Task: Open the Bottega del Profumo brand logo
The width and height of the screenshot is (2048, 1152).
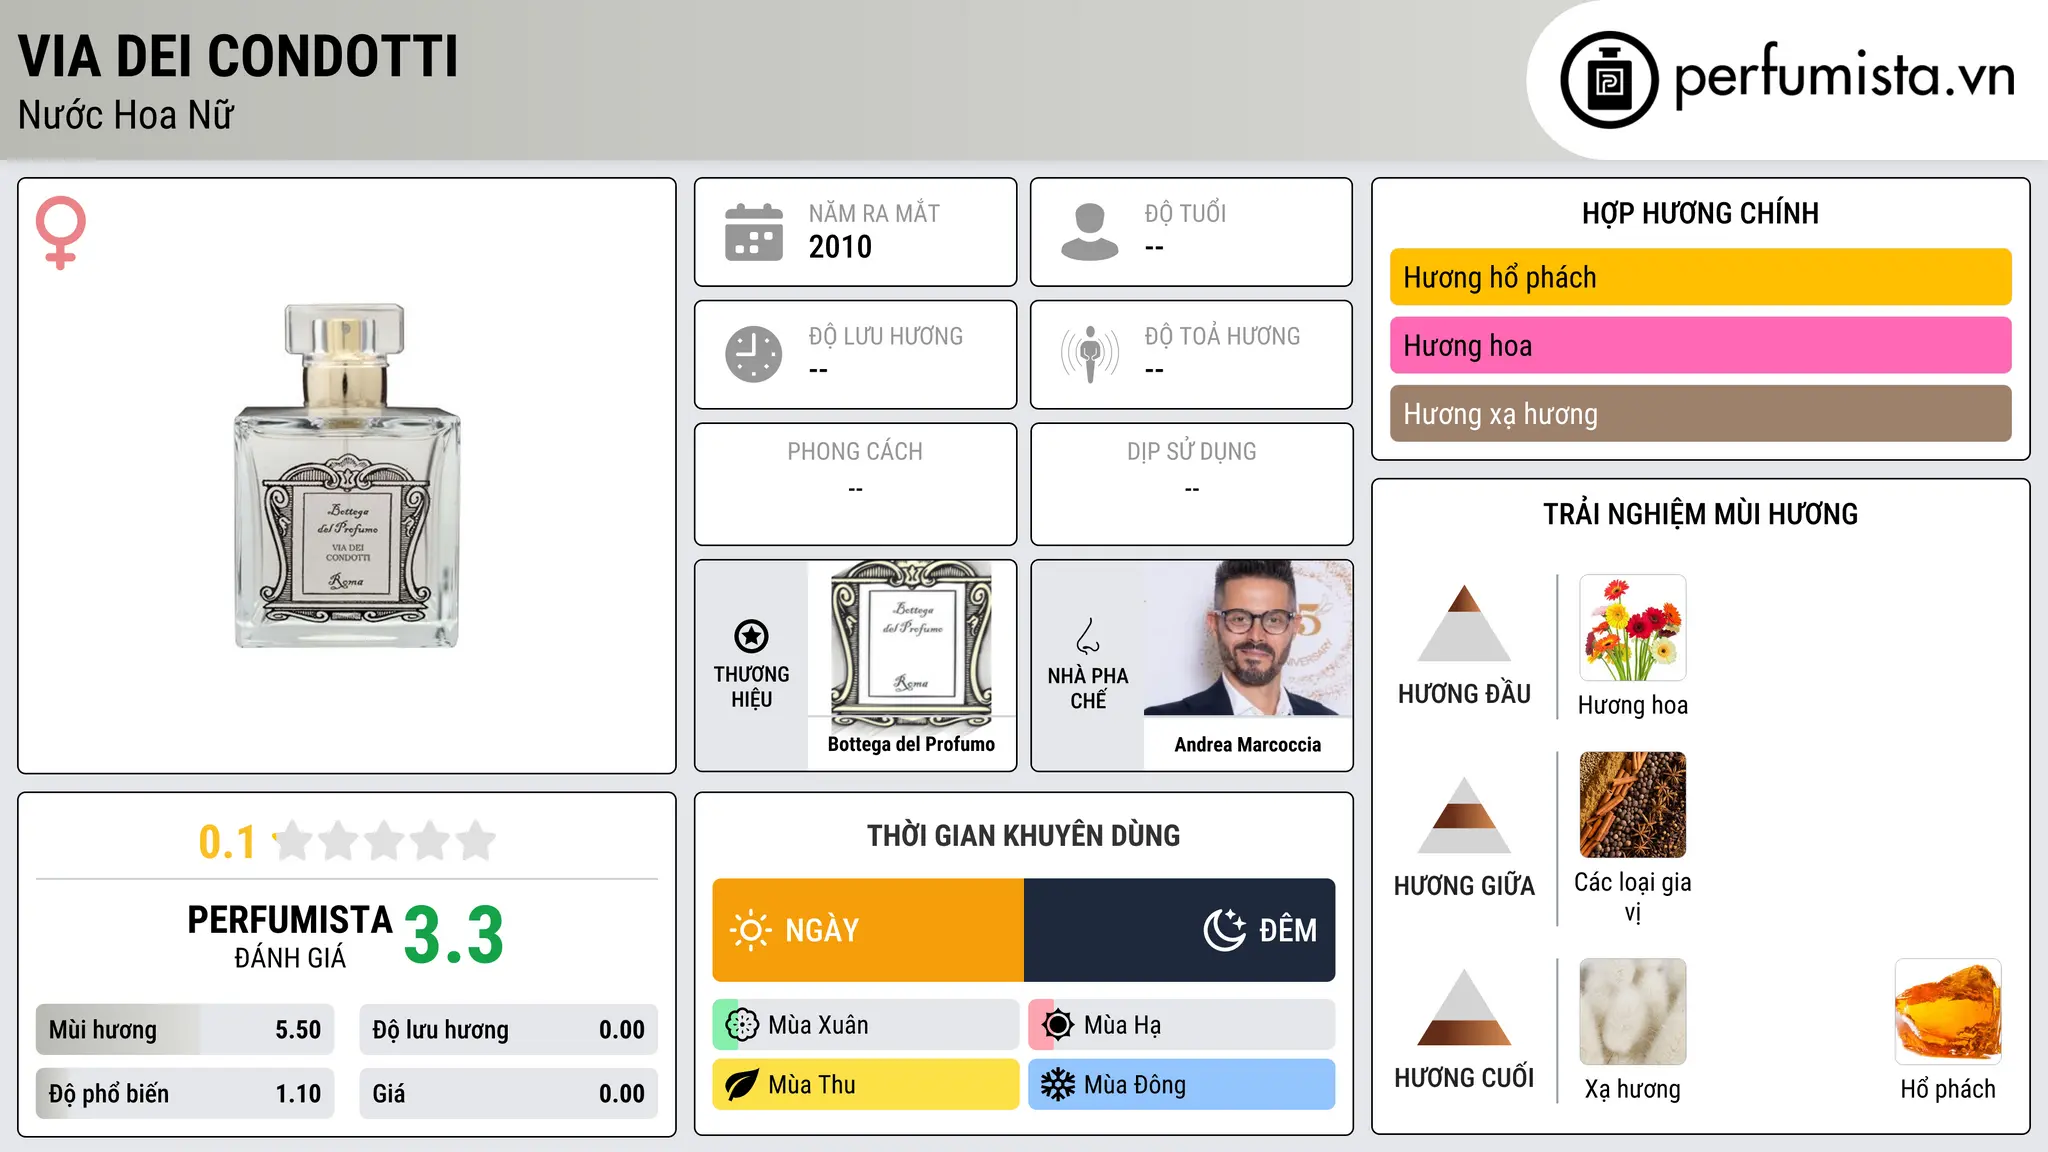Action: [x=911, y=643]
